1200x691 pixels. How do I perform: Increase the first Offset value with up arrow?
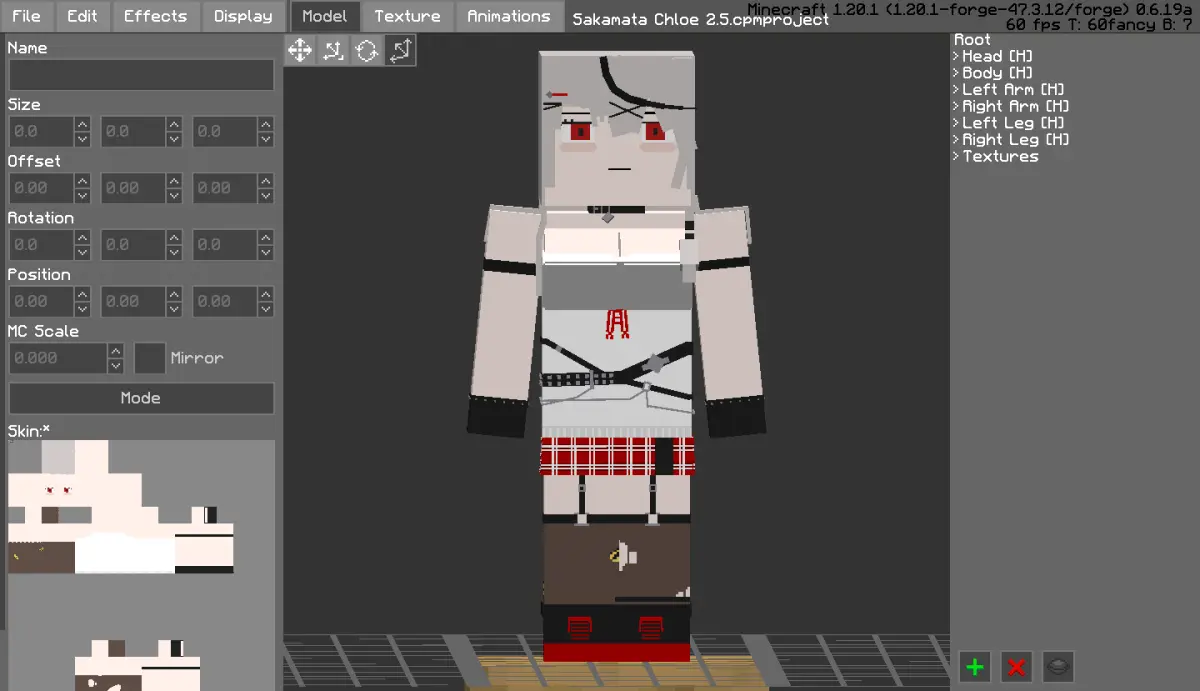pyautogui.click(x=83, y=181)
